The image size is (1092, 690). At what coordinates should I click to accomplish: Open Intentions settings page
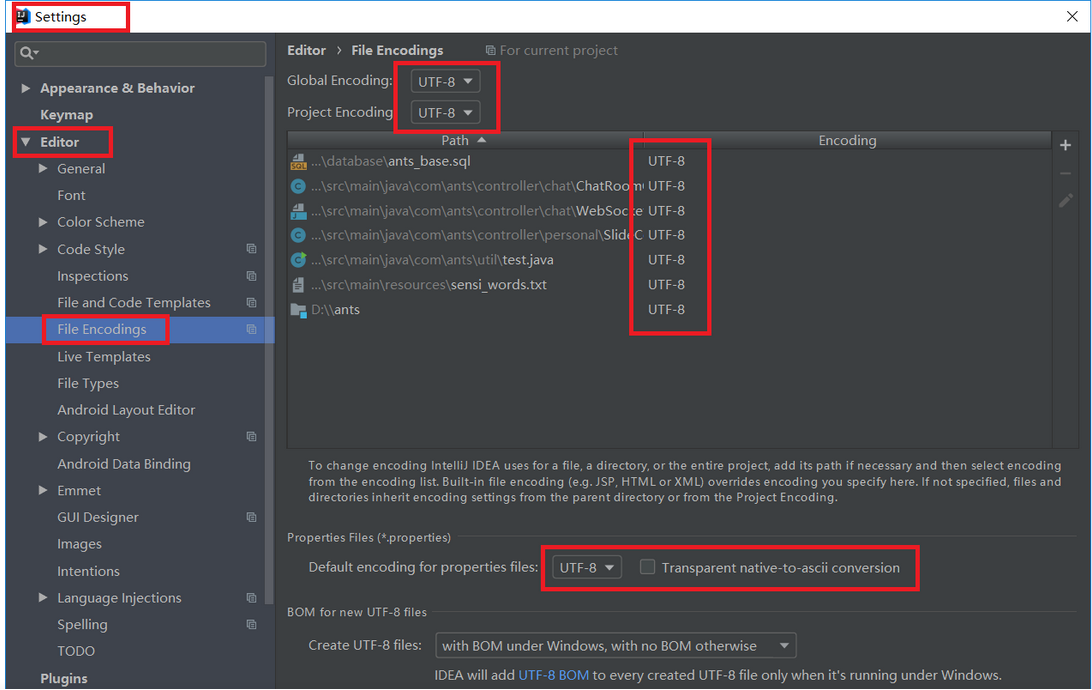pos(88,571)
